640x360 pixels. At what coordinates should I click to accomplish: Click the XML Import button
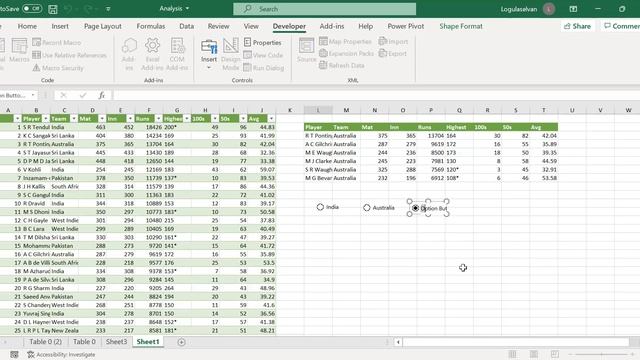[393, 41]
